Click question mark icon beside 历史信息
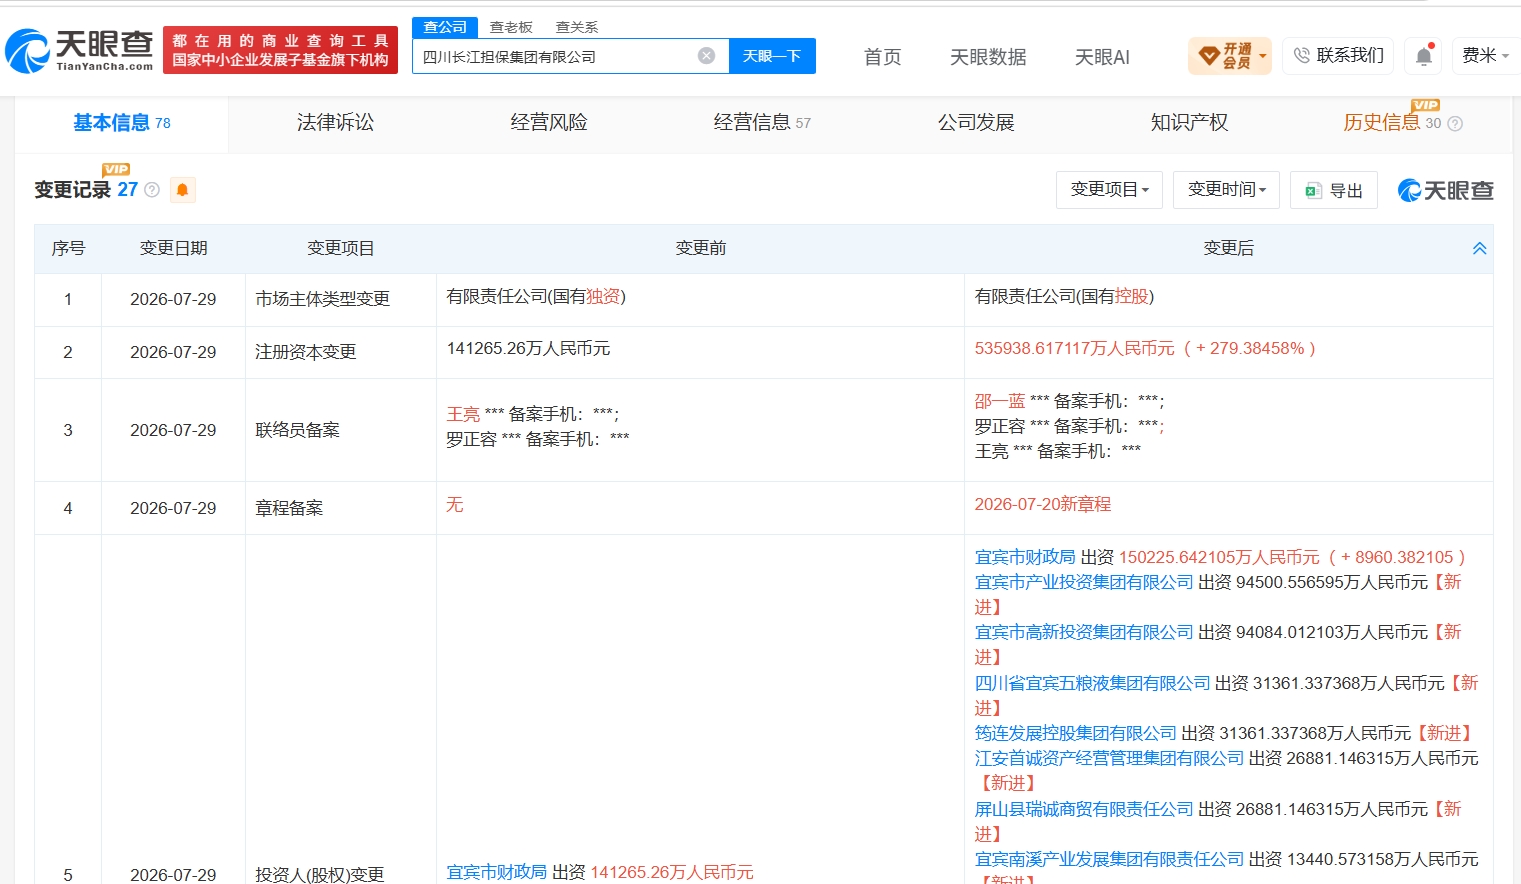The height and width of the screenshot is (884, 1521). (1455, 124)
